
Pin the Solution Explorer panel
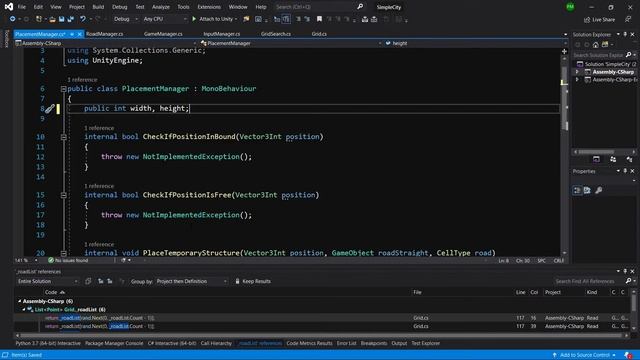(625, 34)
